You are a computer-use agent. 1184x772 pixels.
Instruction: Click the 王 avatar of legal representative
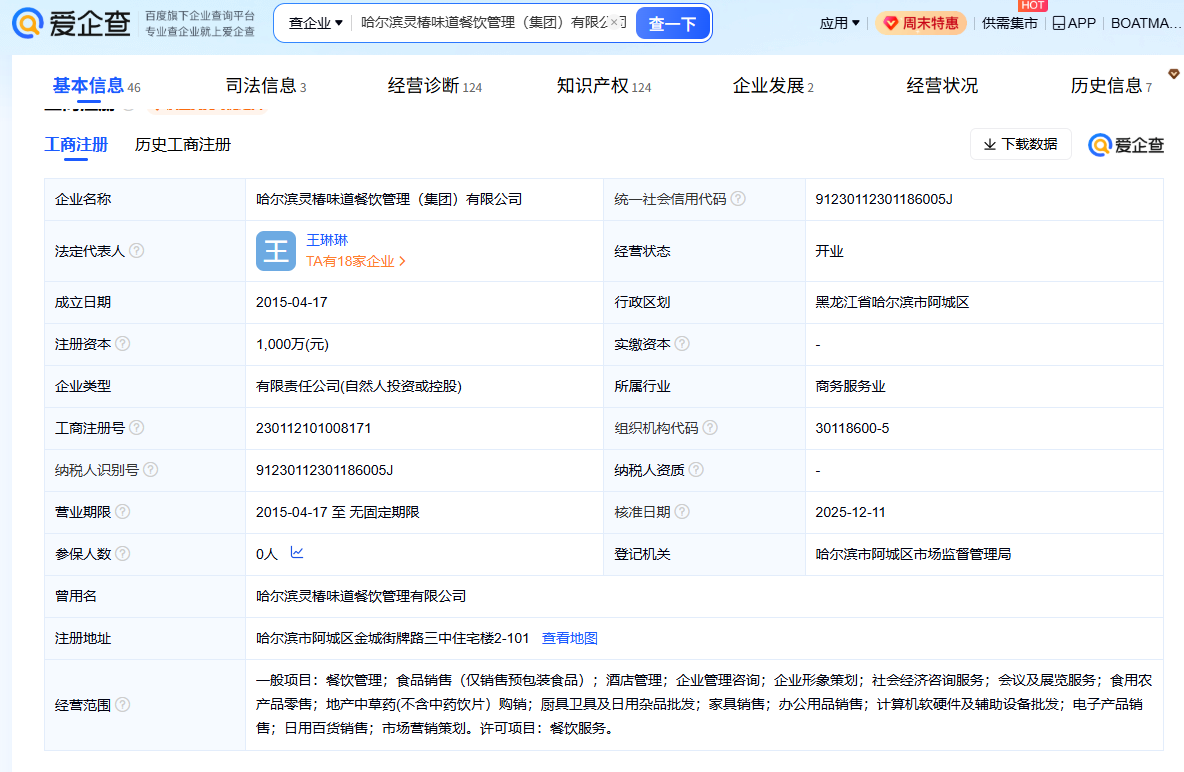click(x=276, y=251)
